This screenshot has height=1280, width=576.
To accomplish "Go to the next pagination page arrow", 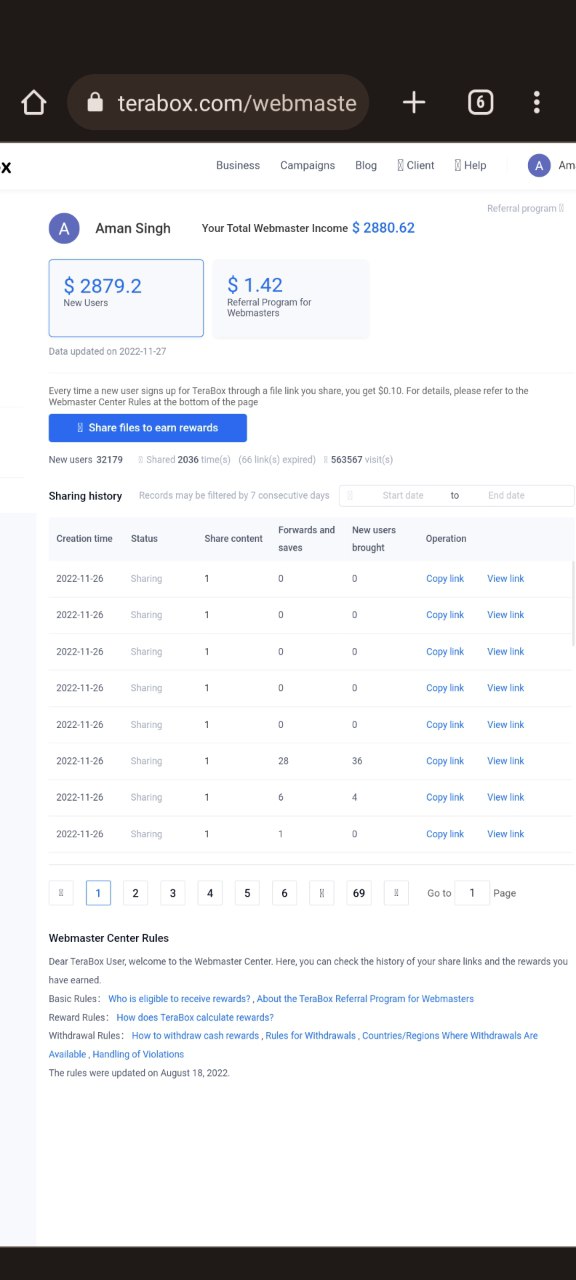I will [x=396, y=893].
